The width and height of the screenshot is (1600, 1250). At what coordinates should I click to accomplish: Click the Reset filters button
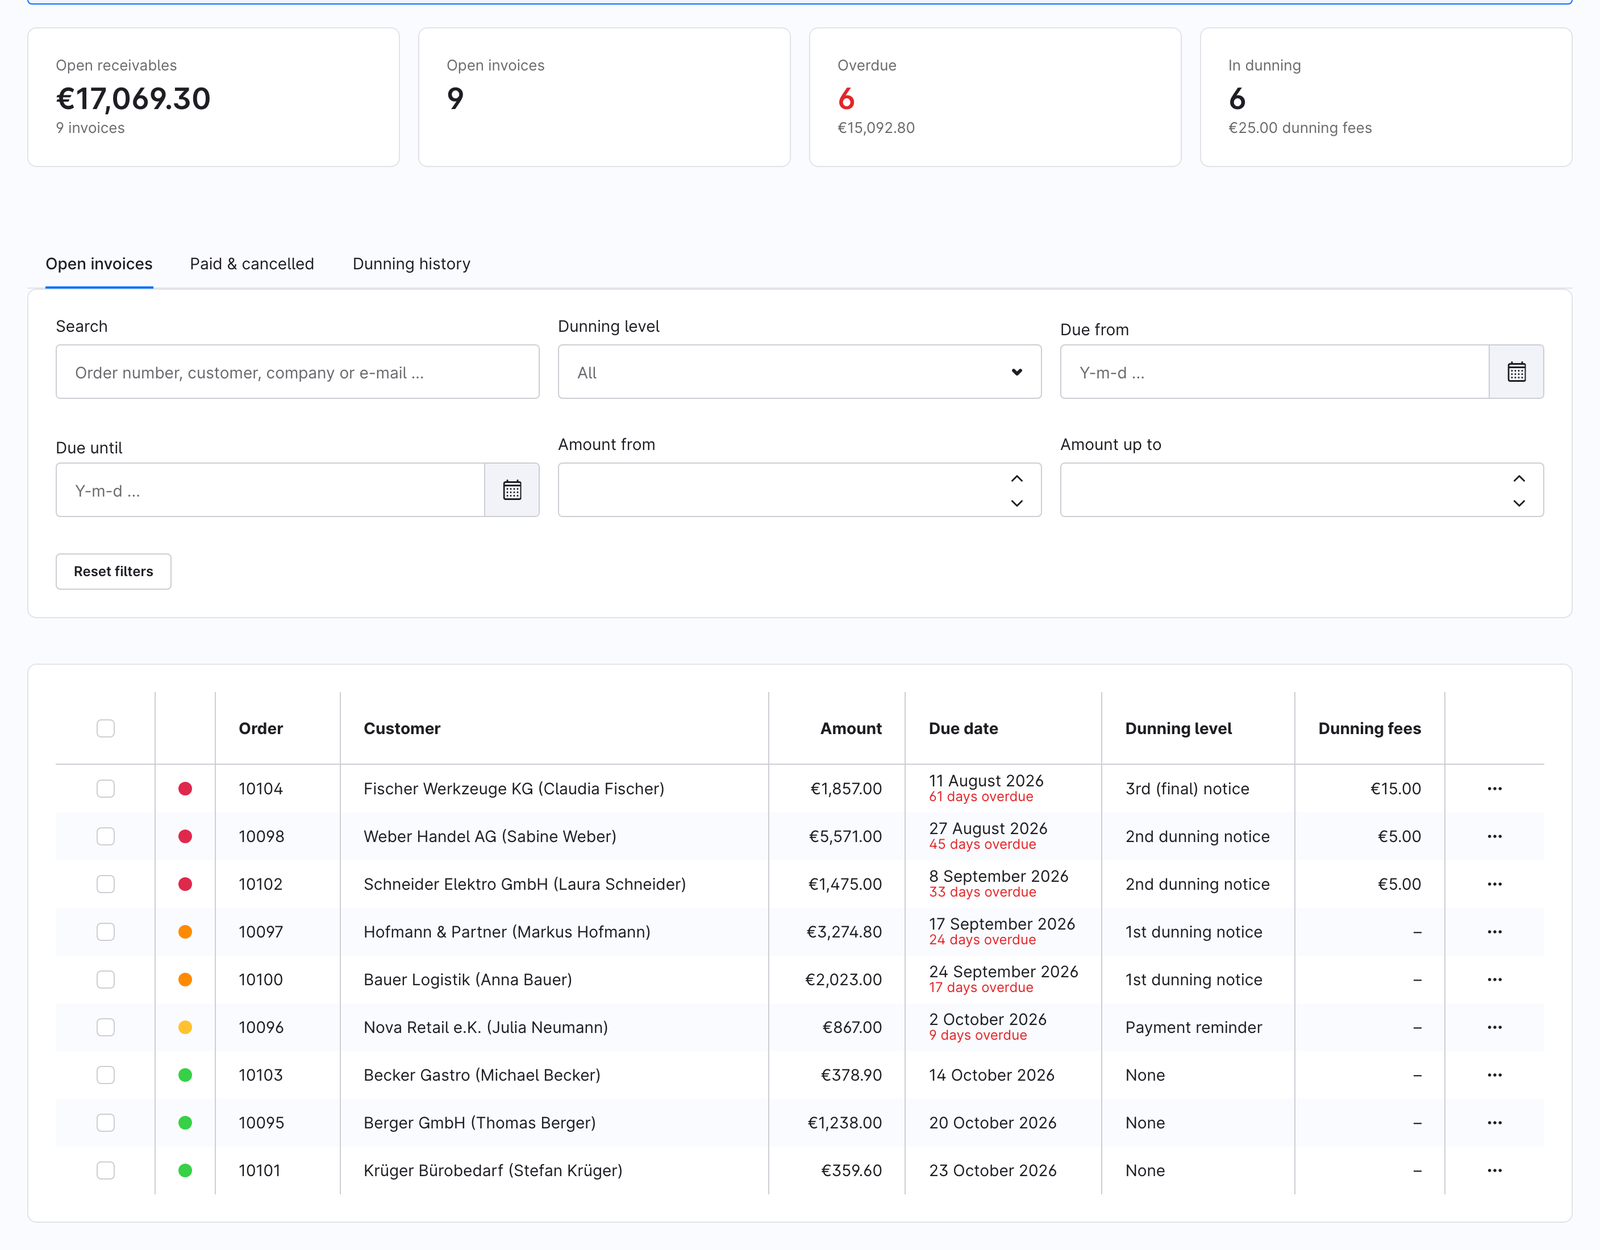[x=113, y=571]
